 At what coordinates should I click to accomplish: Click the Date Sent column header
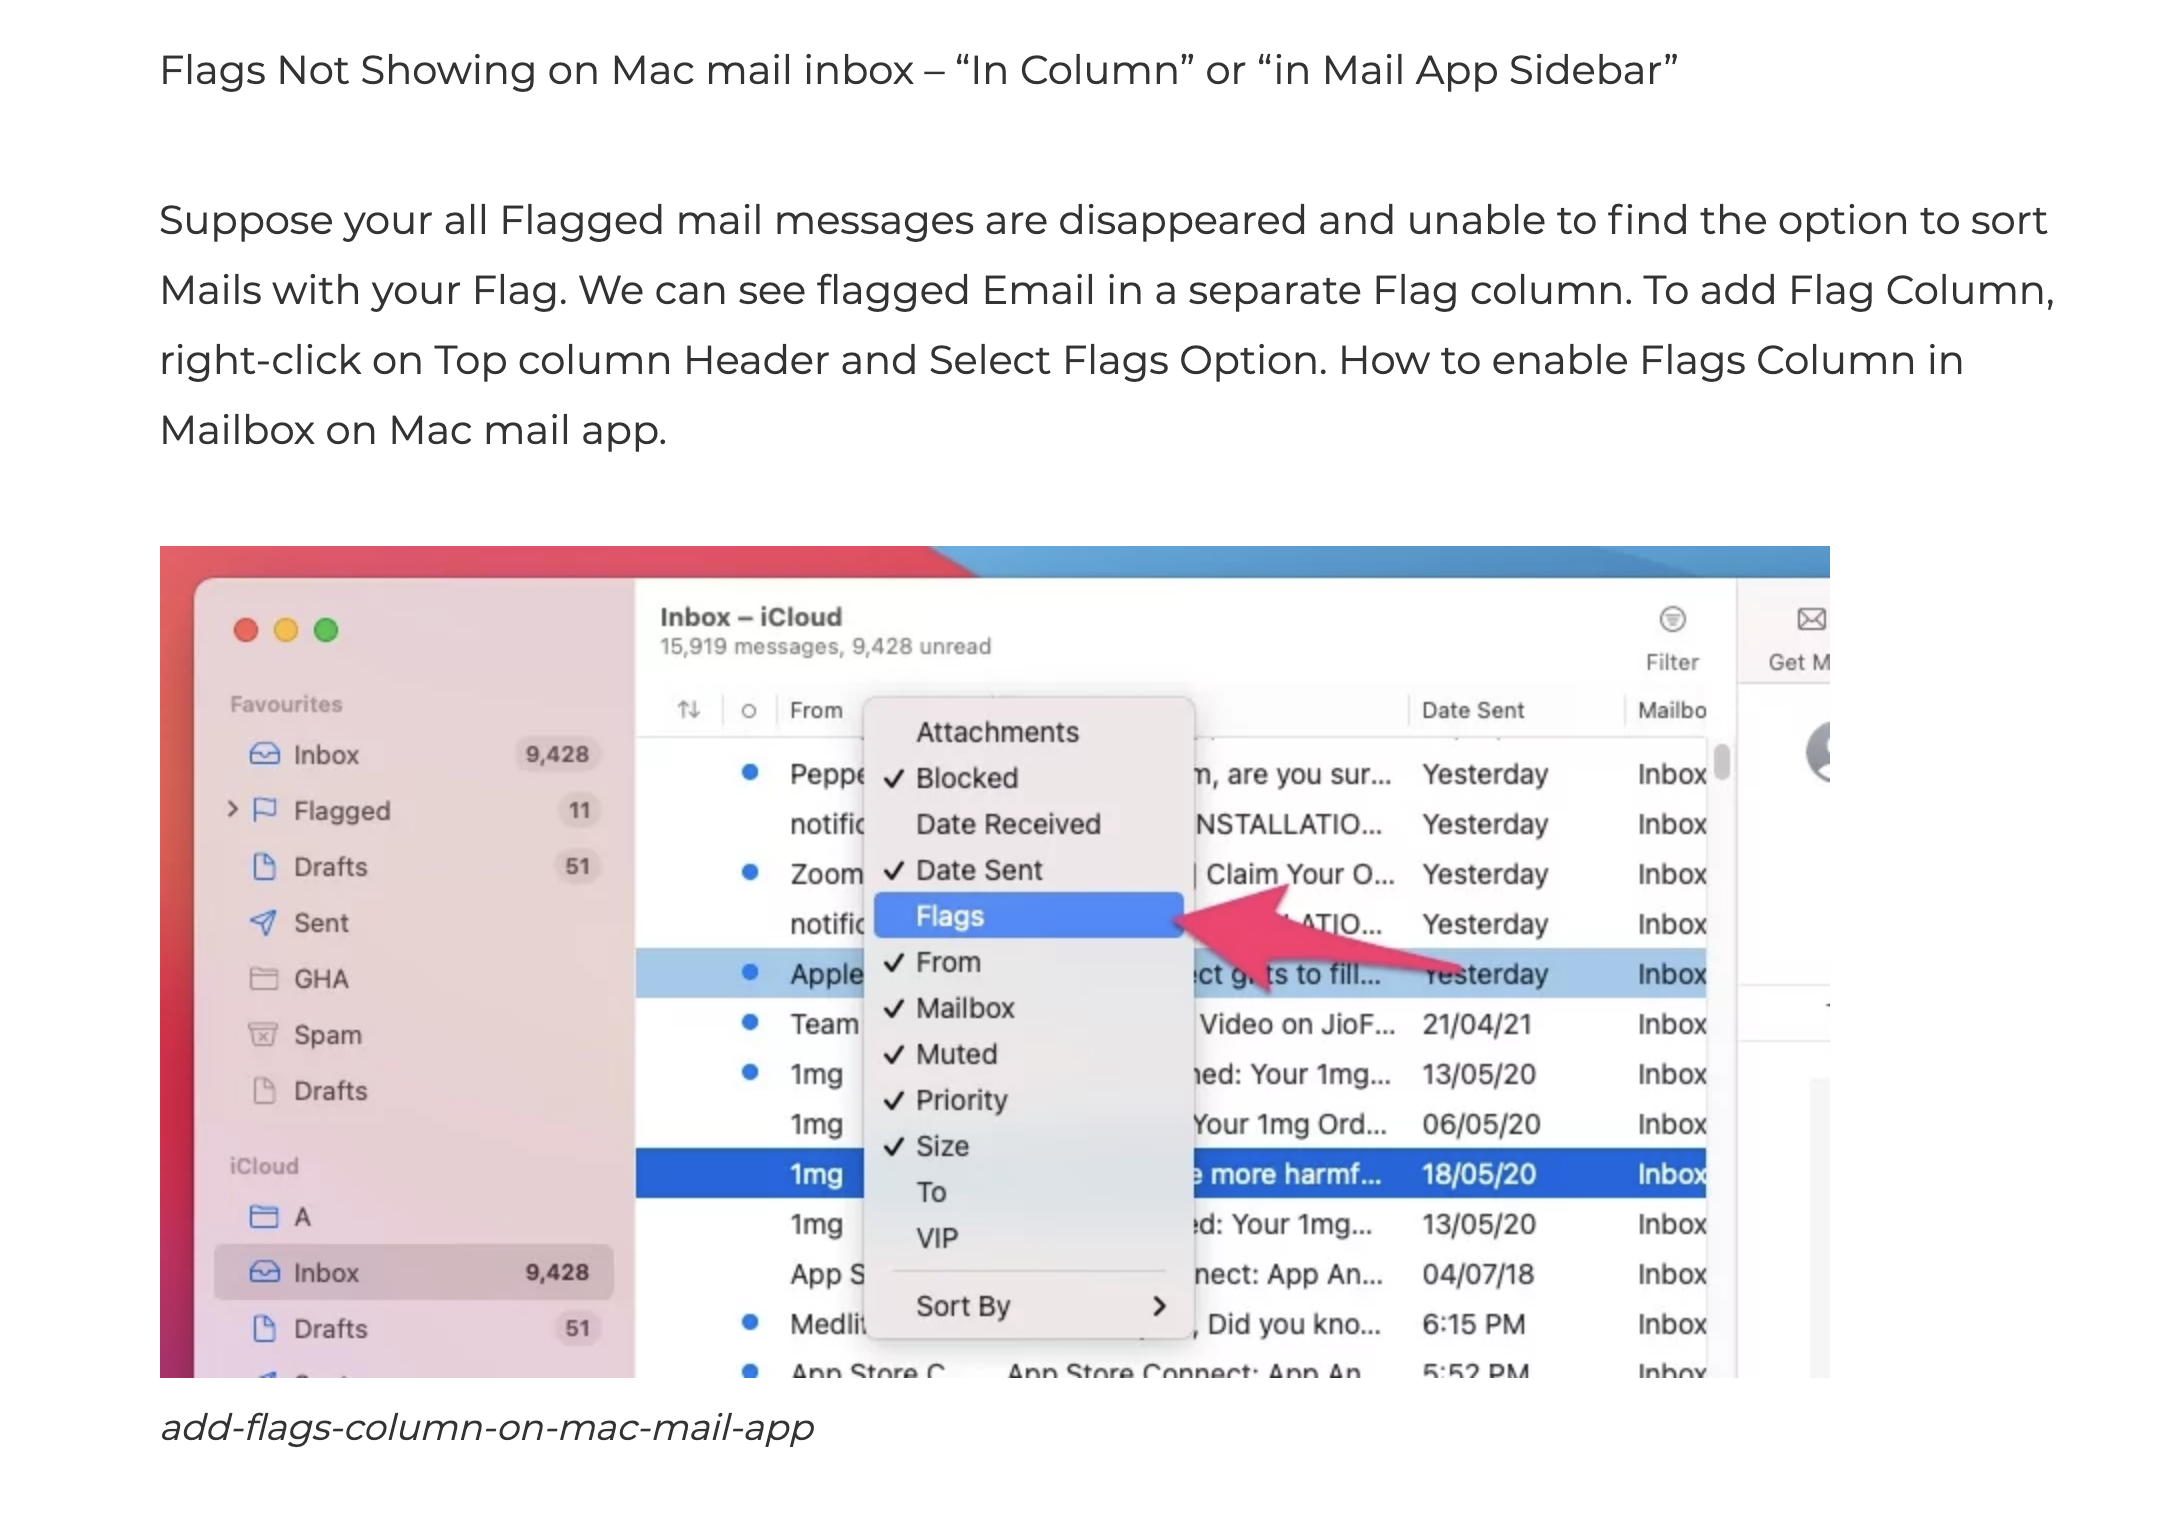(x=1472, y=710)
